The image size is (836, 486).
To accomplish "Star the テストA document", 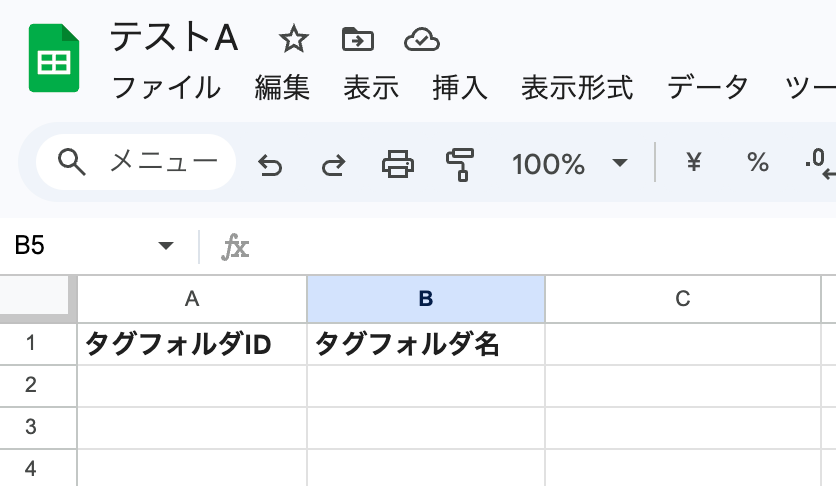I will [x=293, y=39].
